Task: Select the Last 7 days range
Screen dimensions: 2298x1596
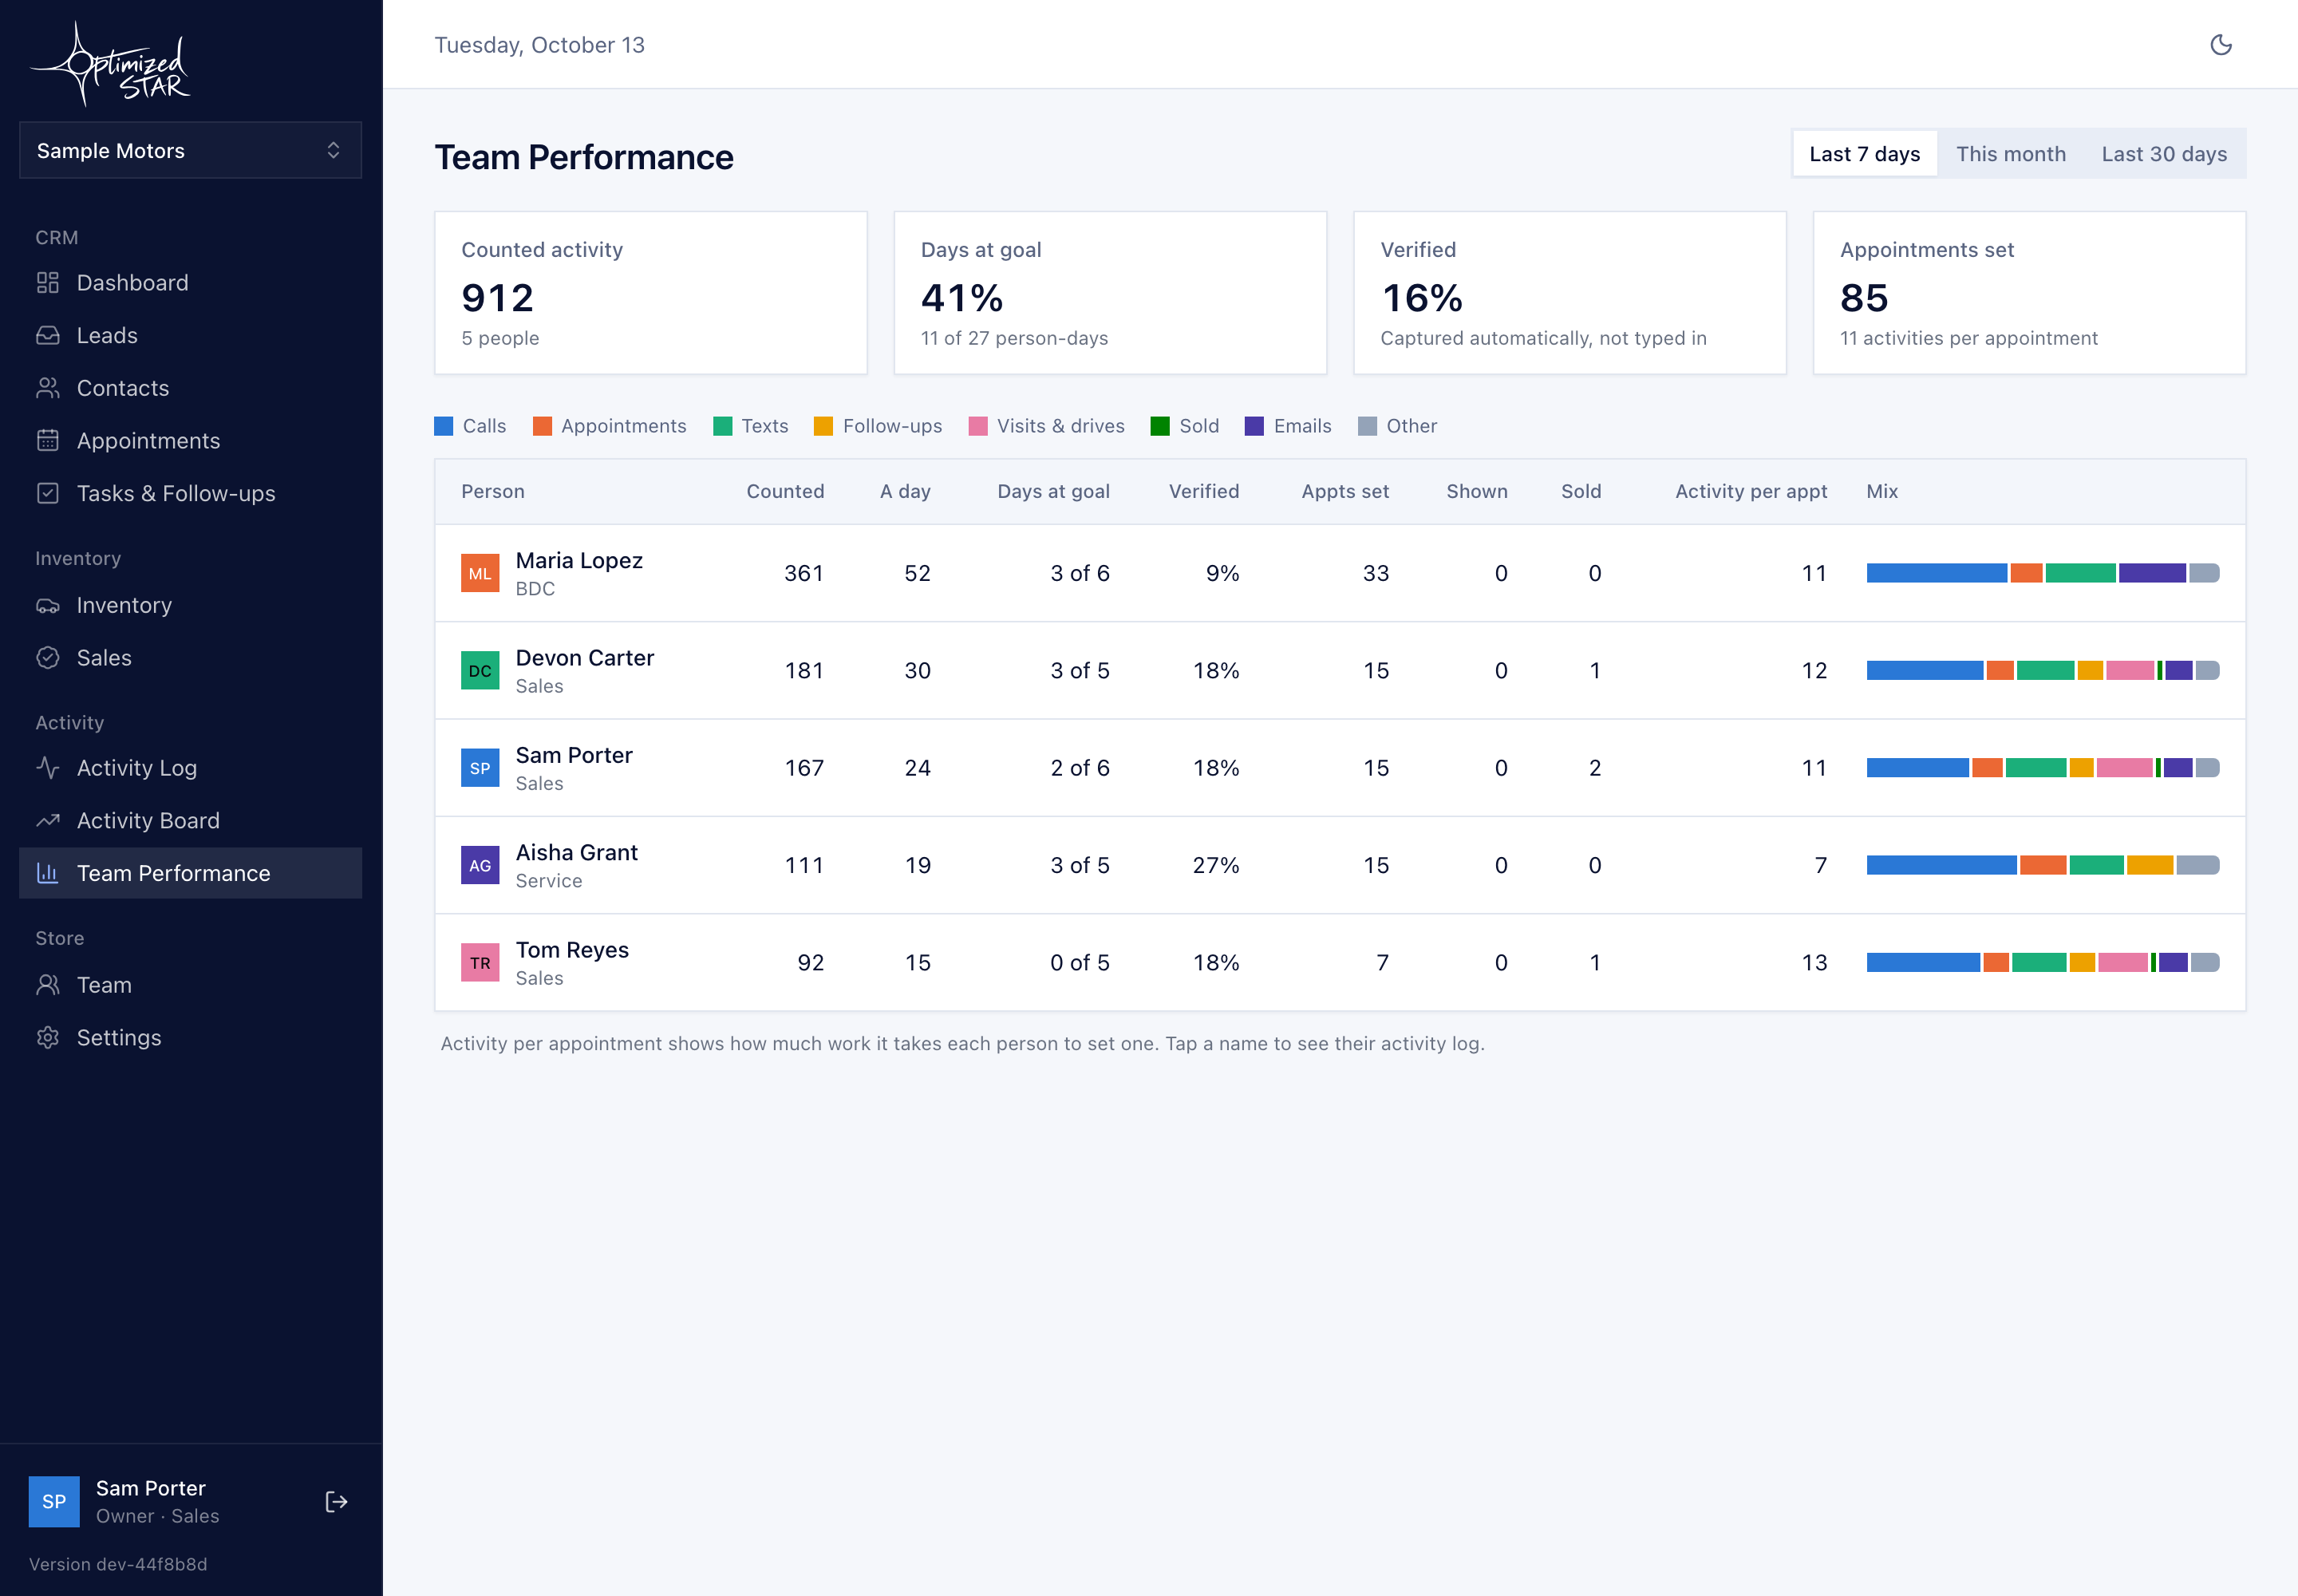Action: [x=1865, y=154]
